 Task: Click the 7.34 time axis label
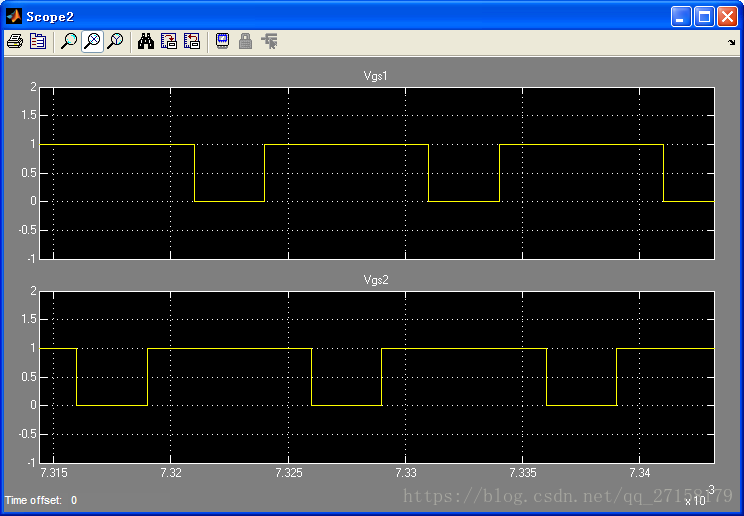click(x=640, y=473)
